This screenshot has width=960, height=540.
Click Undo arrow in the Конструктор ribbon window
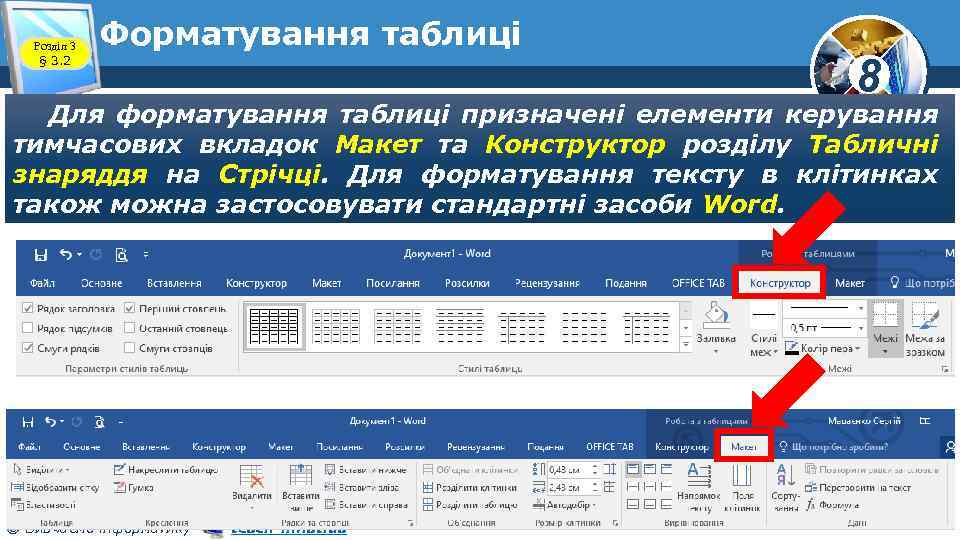pos(66,254)
